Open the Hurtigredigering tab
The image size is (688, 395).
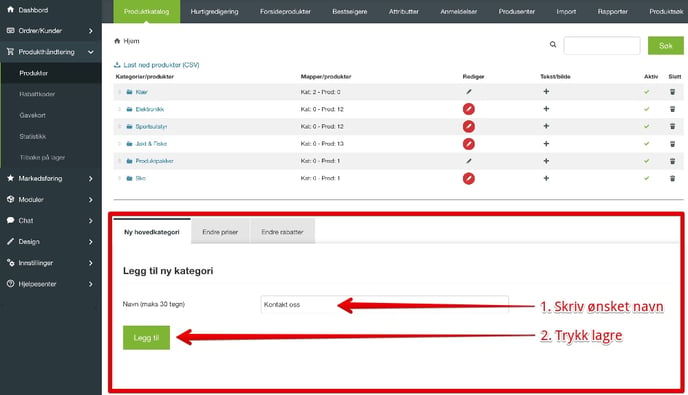(215, 11)
